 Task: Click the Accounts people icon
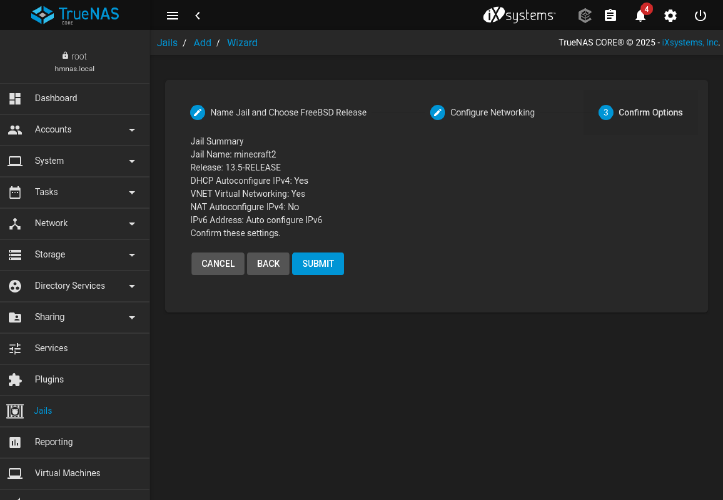coord(15,130)
